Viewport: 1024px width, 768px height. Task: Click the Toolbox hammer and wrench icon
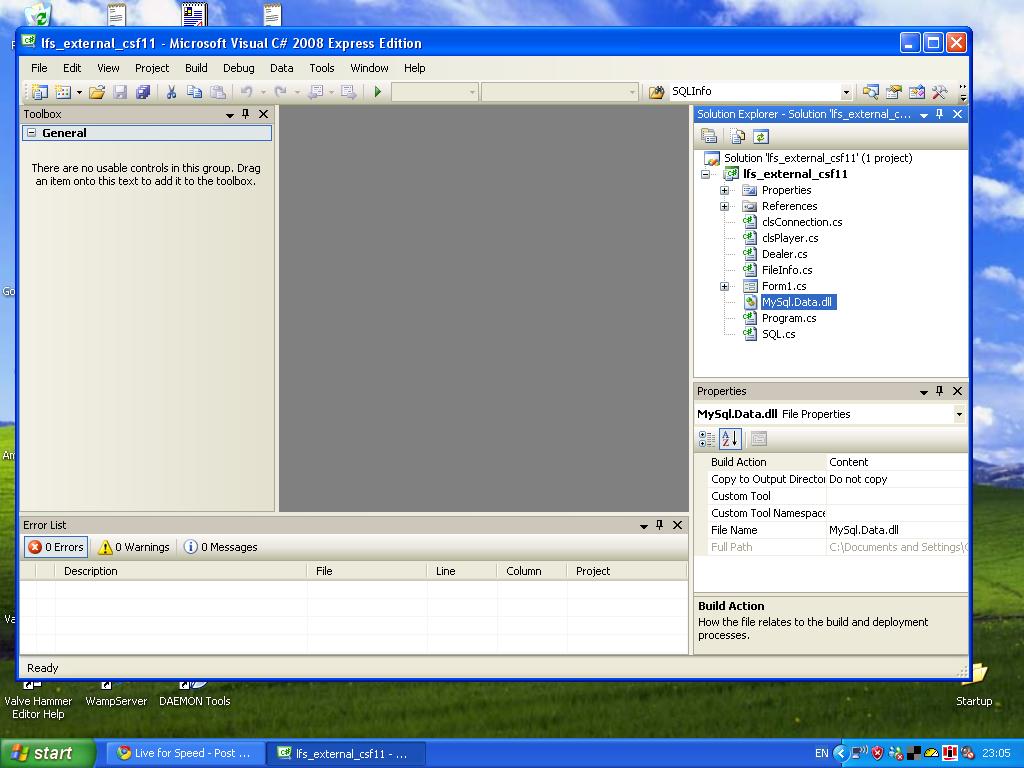pyautogui.click(x=939, y=92)
